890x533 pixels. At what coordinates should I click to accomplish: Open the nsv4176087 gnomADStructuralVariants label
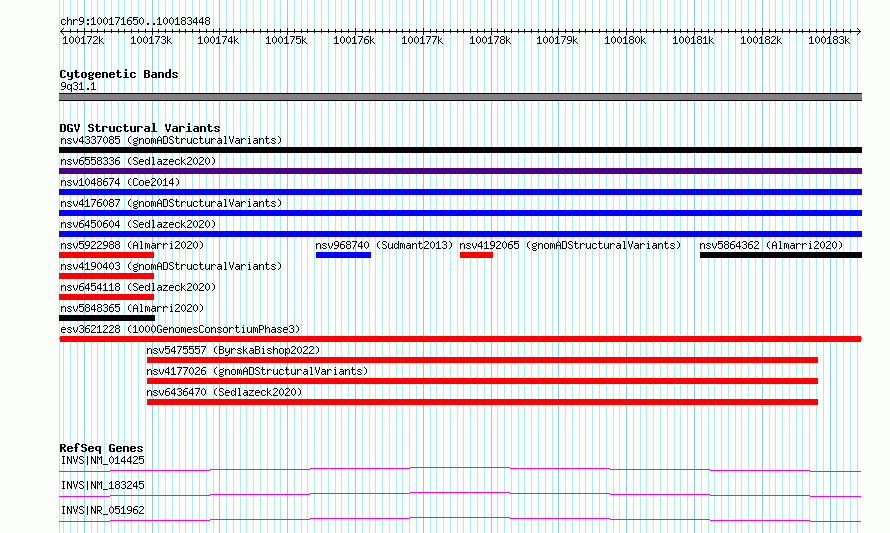(171, 203)
